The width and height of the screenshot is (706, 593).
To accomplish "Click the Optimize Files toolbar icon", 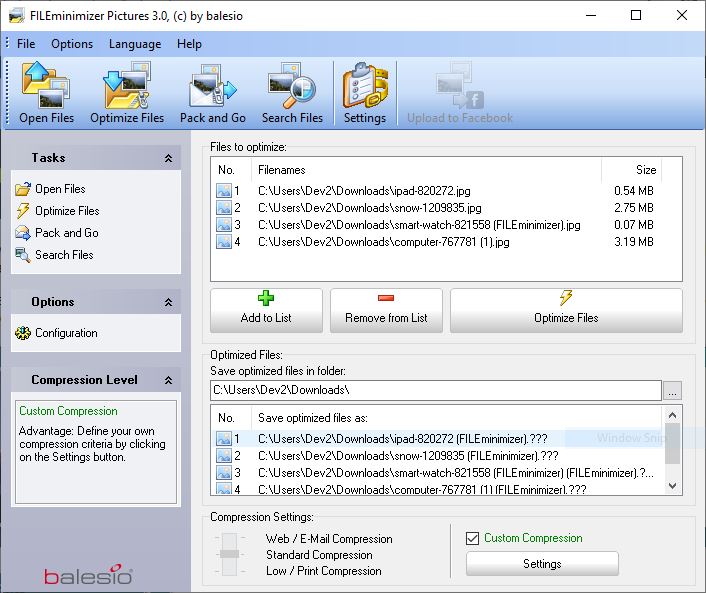I will coord(127,85).
